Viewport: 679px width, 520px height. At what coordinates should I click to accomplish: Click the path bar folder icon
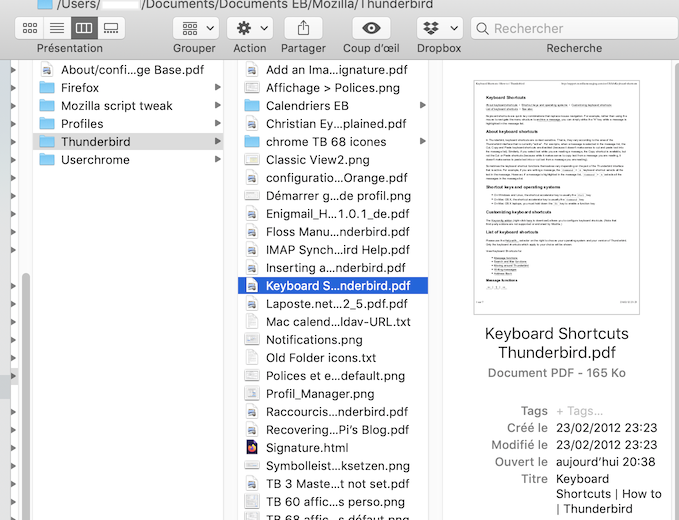click(x=45, y=4)
